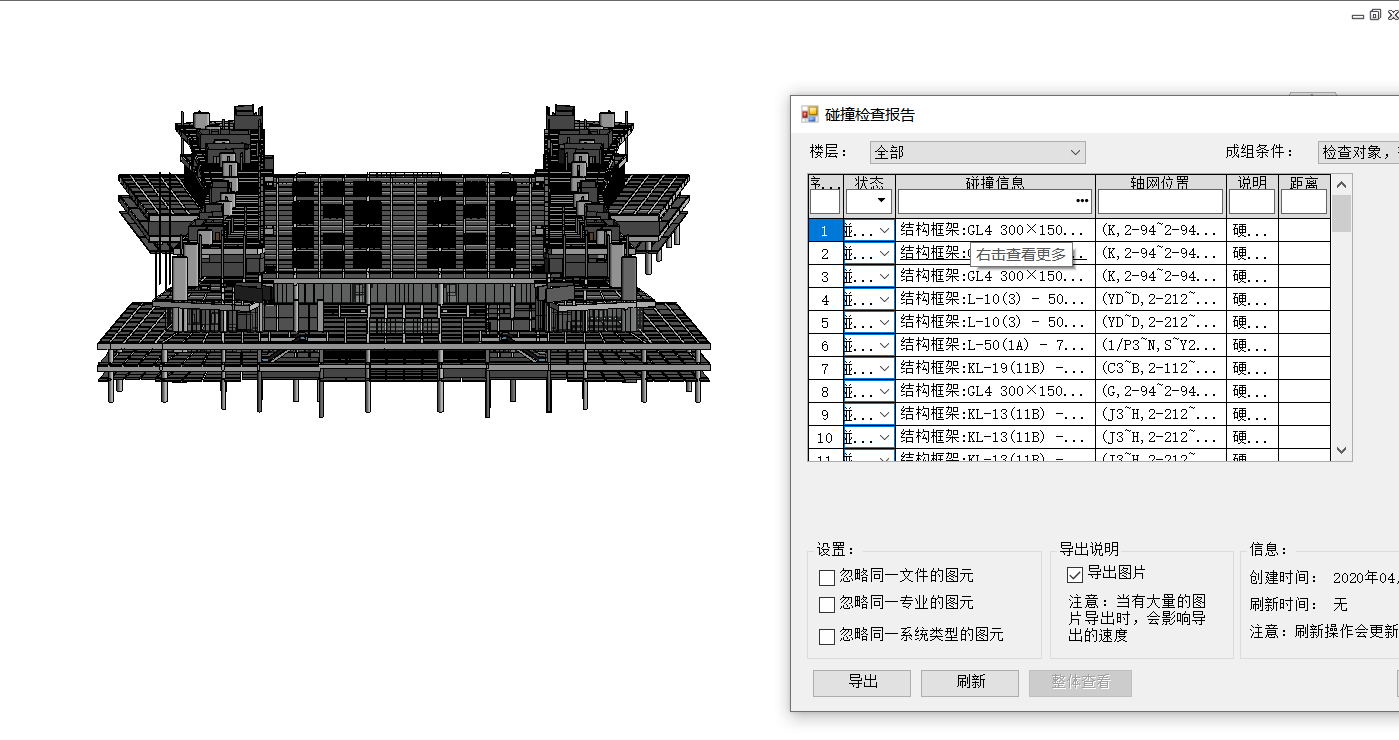Expand status dropdown in row 3

point(884,276)
